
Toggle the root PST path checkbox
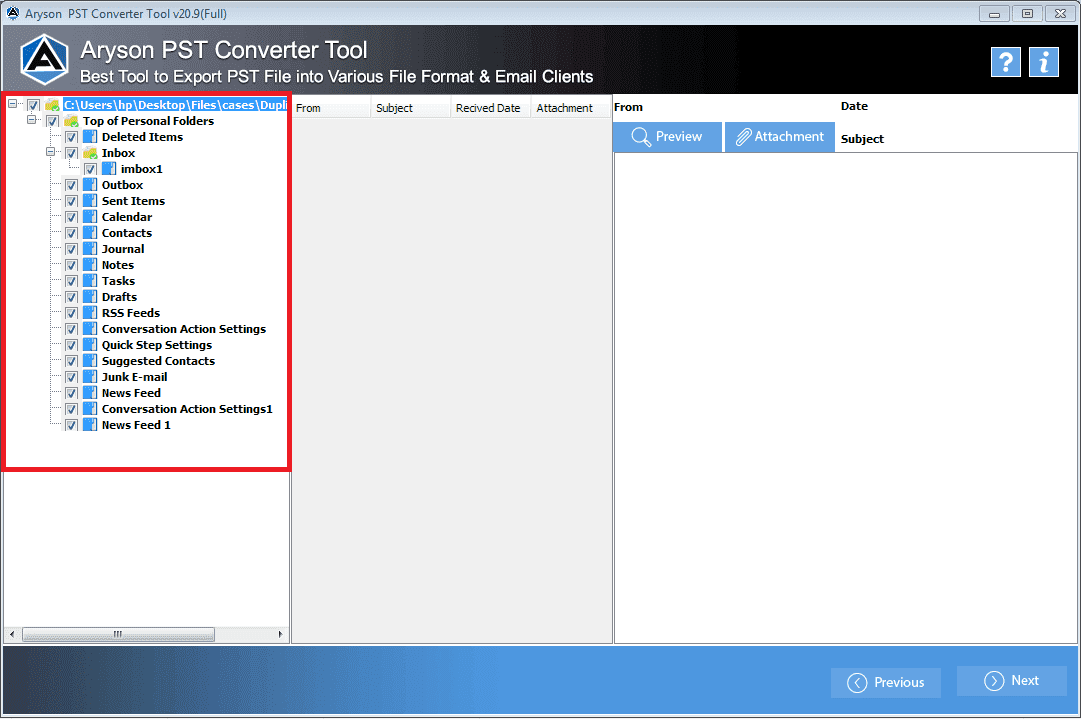click(33, 105)
